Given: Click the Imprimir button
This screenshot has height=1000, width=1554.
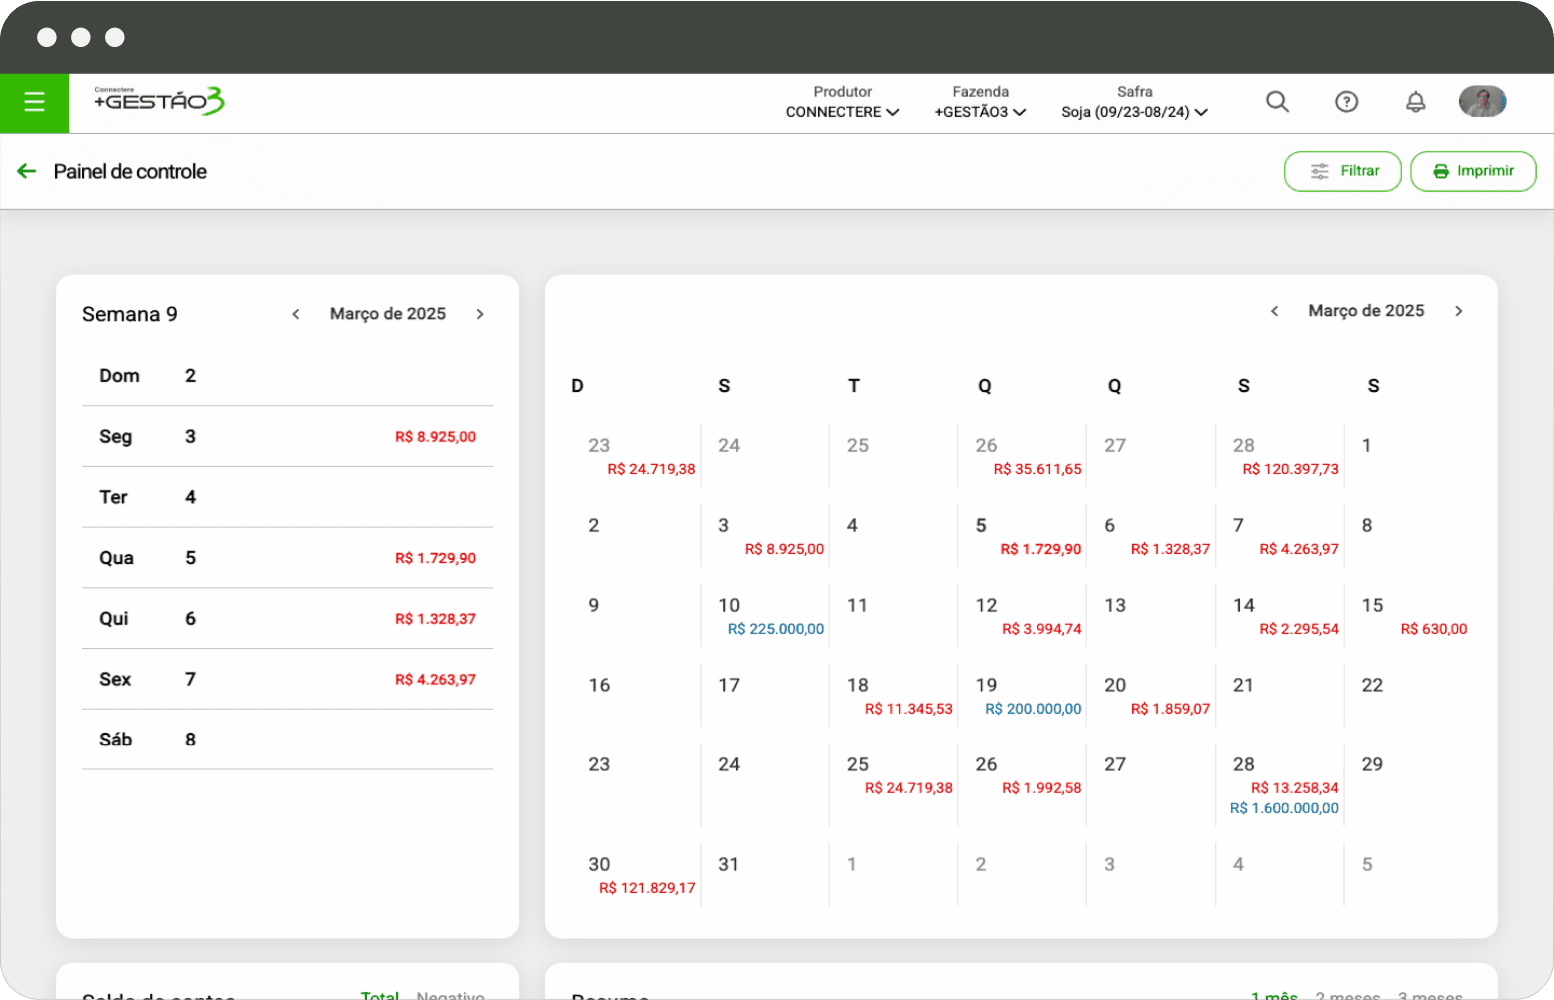Looking at the screenshot, I should [1472, 171].
